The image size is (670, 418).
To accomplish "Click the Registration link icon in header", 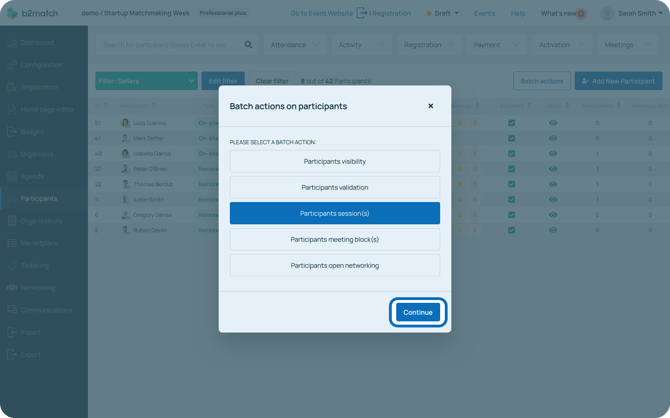I will [x=362, y=13].
